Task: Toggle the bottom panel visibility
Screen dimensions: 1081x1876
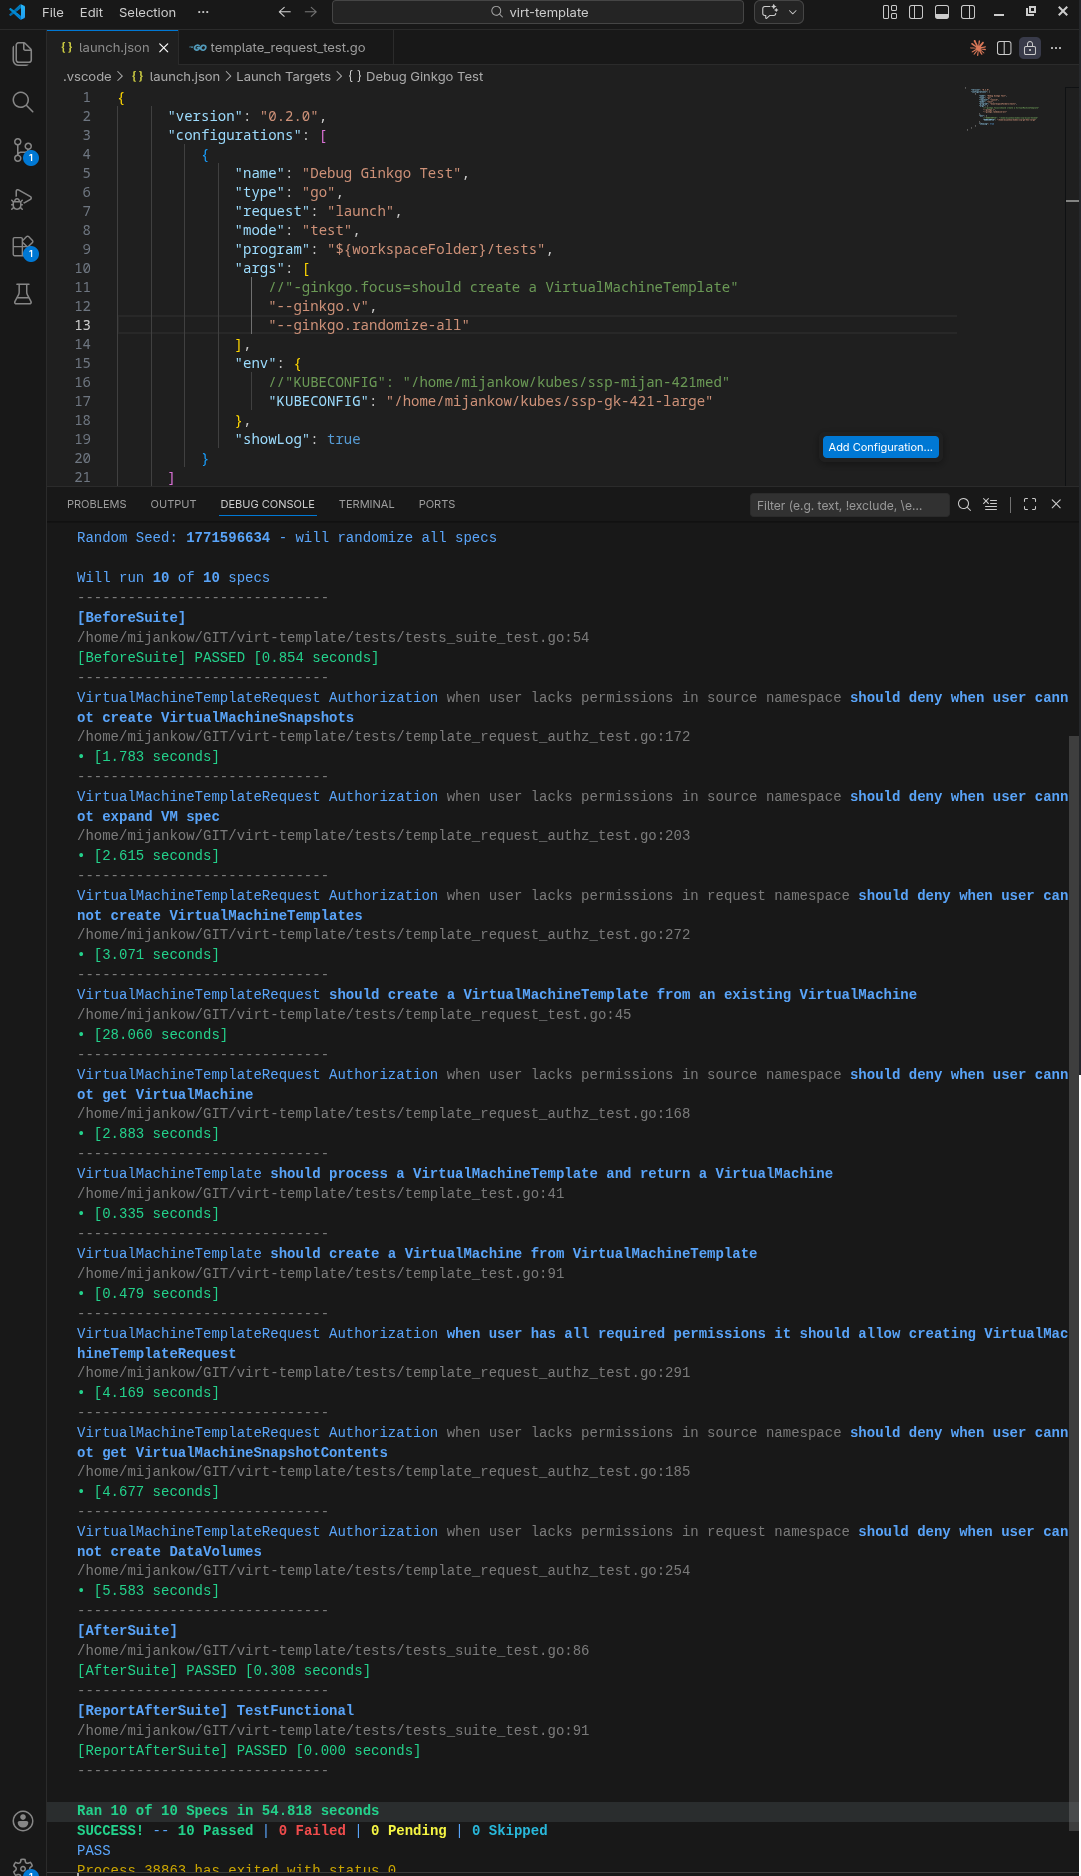Action: 942,12
